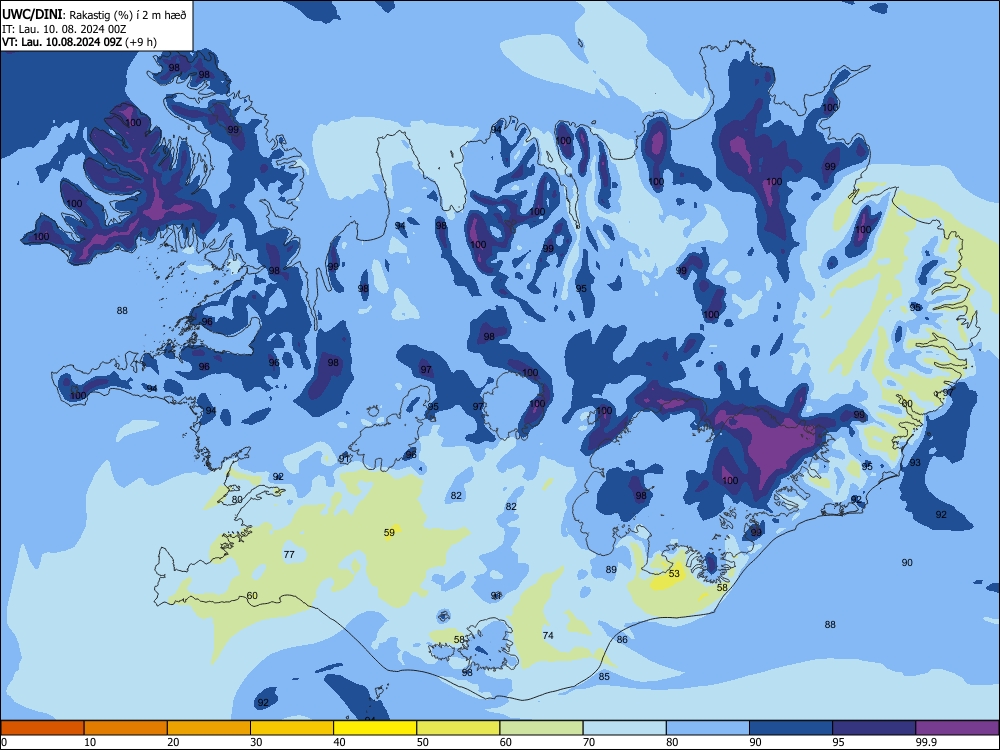Click the dark orange 0–10 legend swatch
Image resolution: width=1000 pixels, height=750 pixels.
42,728
